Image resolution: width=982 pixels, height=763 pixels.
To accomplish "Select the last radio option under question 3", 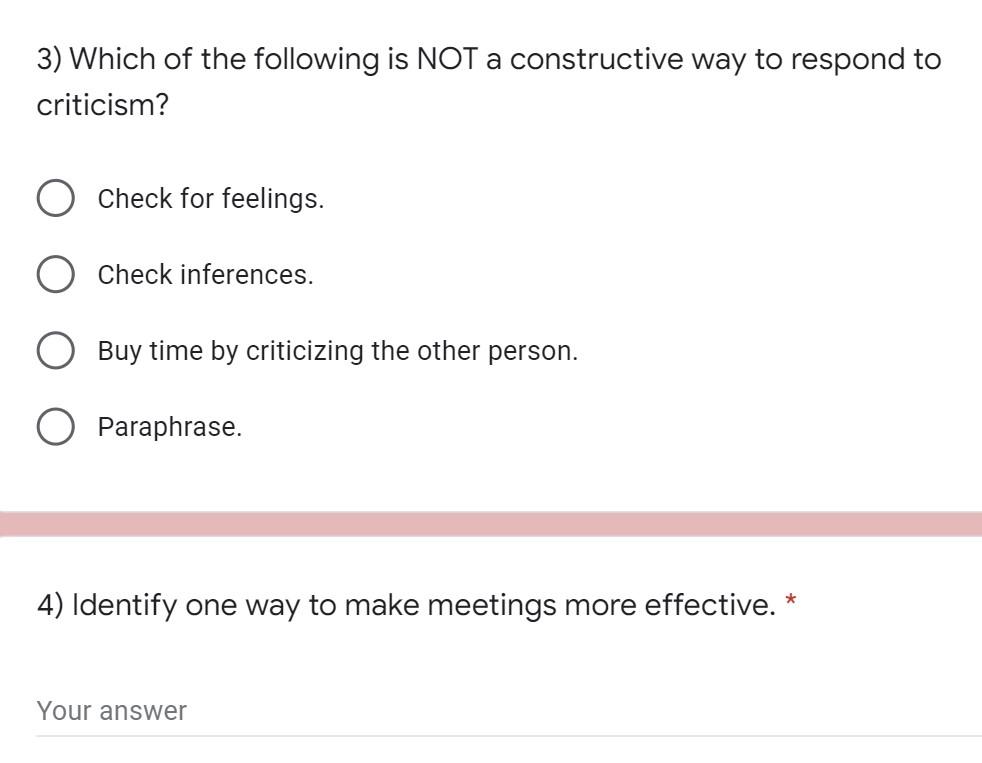I will point(55,425).
